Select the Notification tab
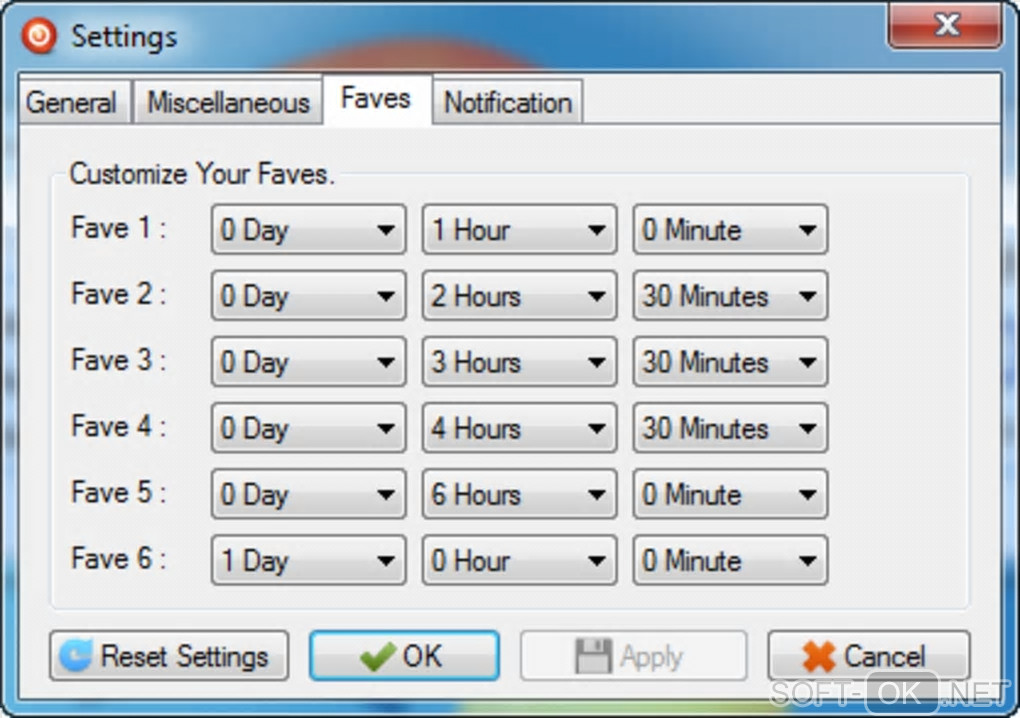The height and width of the screenshot is (718, 1020). pyautogui.click(x=507, y=103)
